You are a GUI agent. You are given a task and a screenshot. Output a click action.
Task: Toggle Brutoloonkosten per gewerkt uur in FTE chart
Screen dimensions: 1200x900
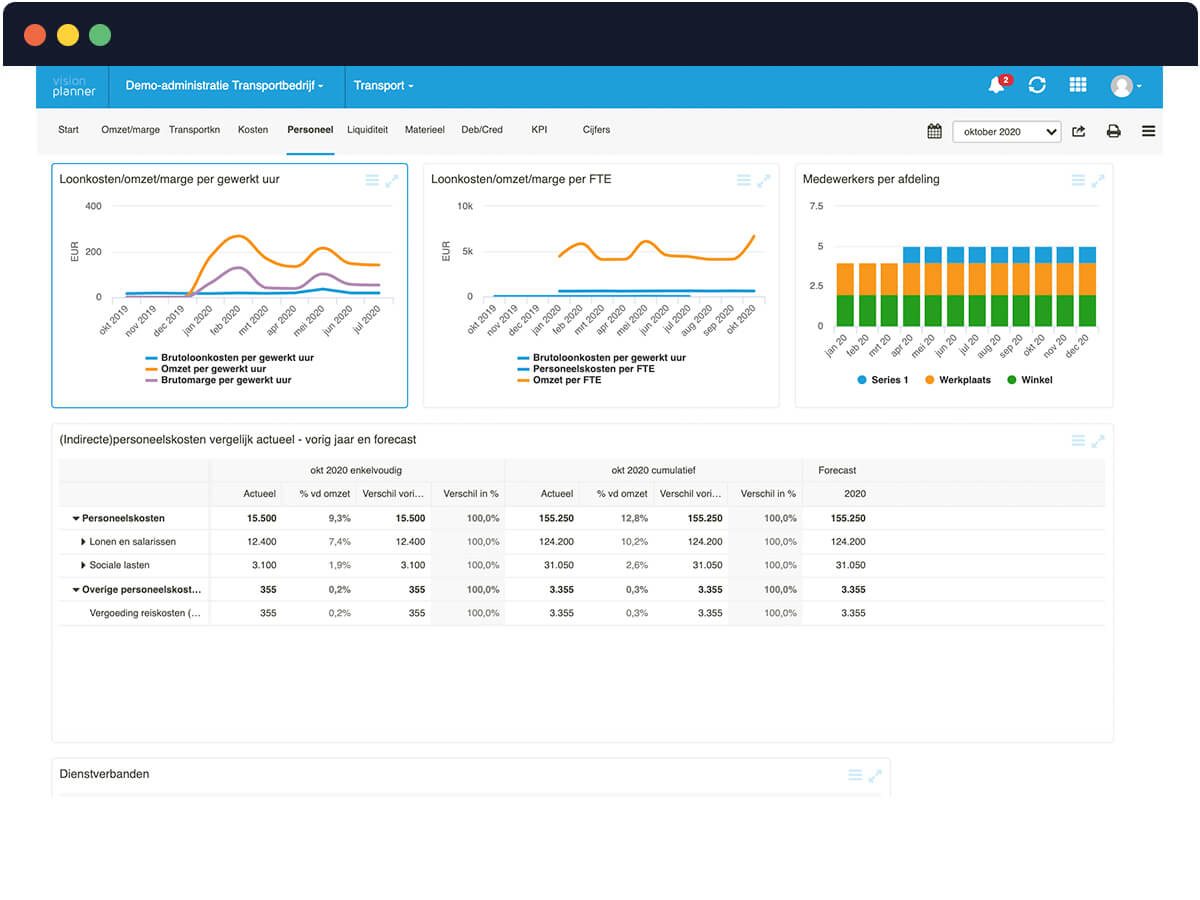pyautogui.click(x=601, y=357)
